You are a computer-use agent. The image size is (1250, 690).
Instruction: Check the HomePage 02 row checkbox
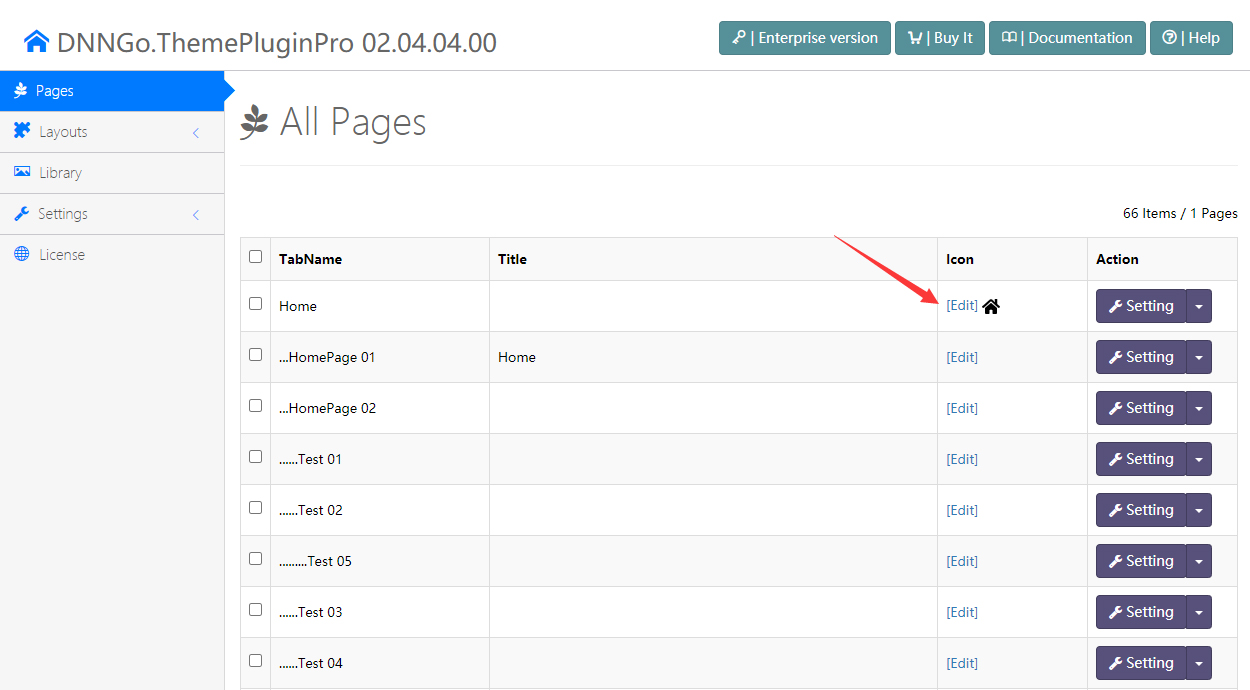click(x=256, y=406)
